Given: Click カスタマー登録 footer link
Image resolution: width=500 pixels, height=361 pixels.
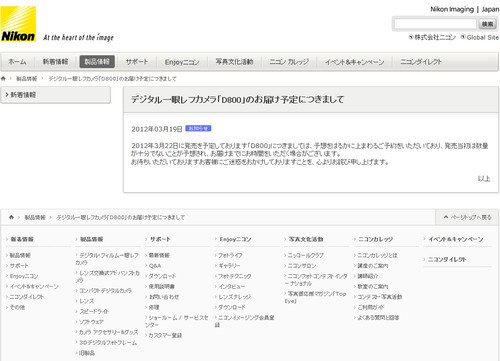Looking at the screenshot, I should coord(165,335).
